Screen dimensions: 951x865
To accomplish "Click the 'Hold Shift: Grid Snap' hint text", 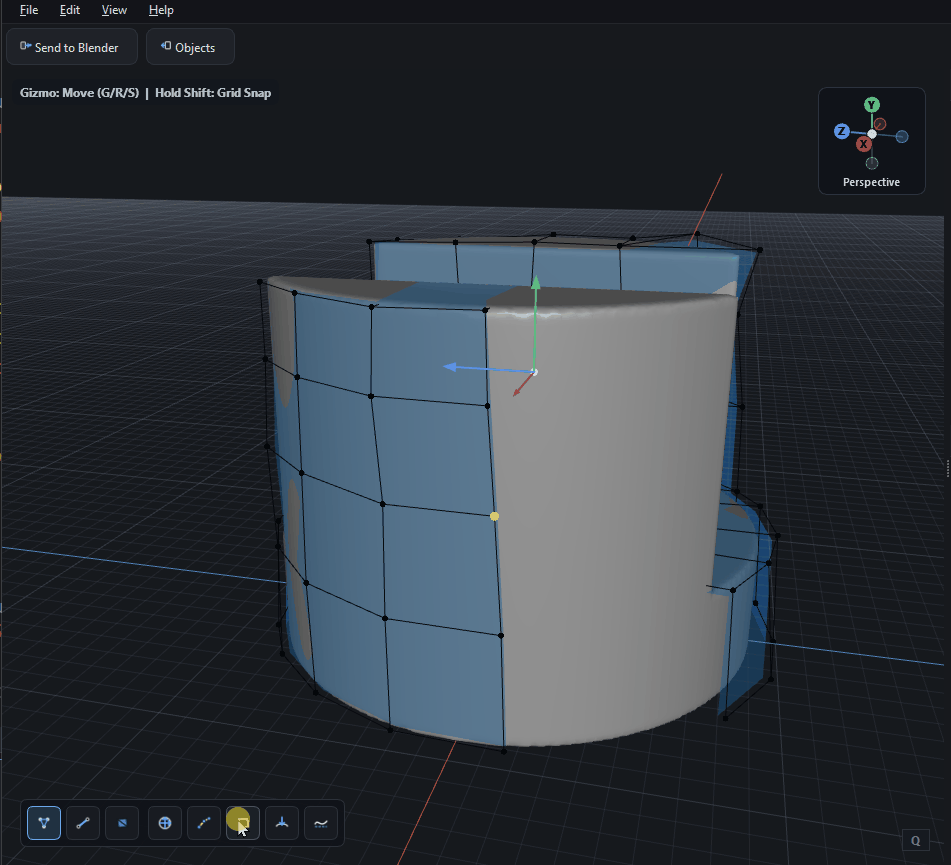I will pyautogui.click(x=213, y=93).
